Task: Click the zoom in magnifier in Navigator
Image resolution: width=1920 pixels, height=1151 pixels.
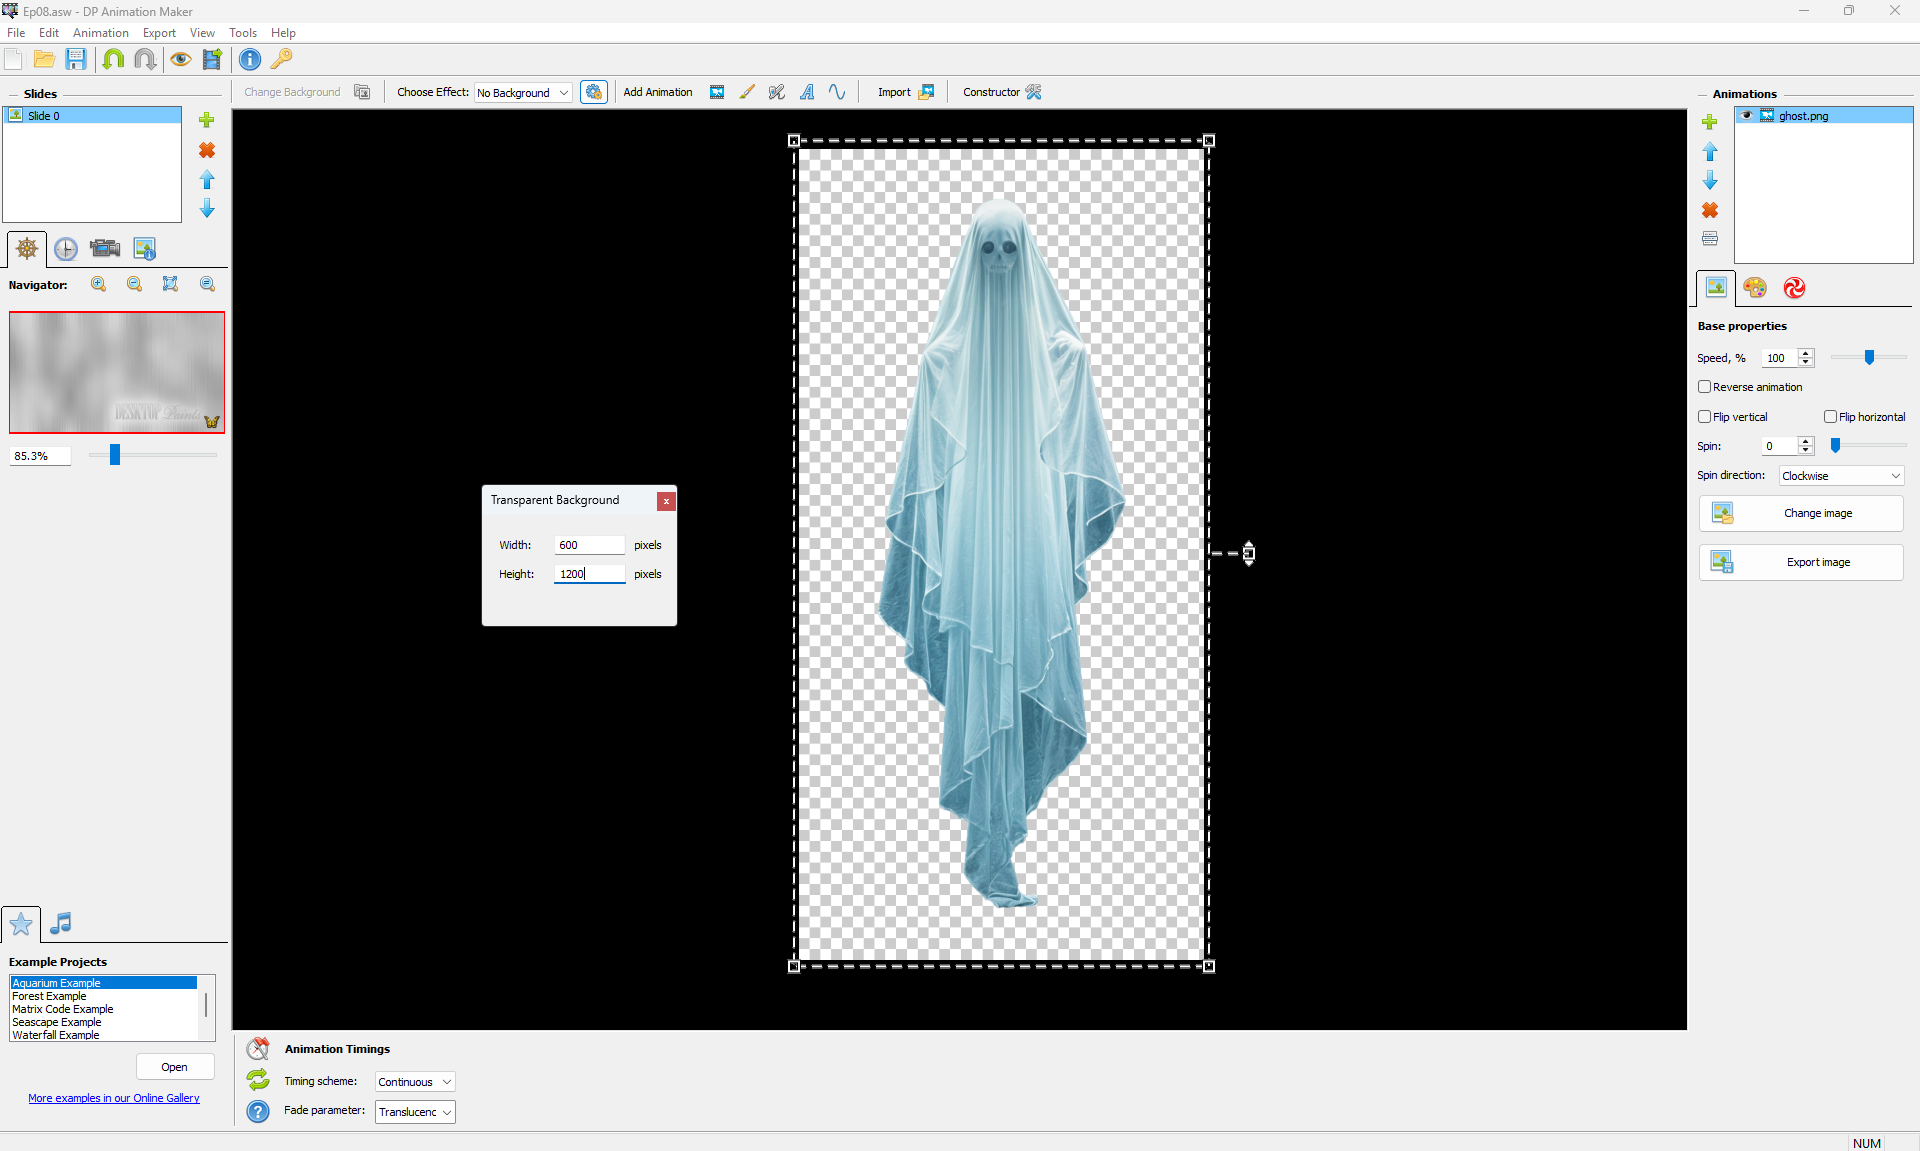Action: point(98,284)
